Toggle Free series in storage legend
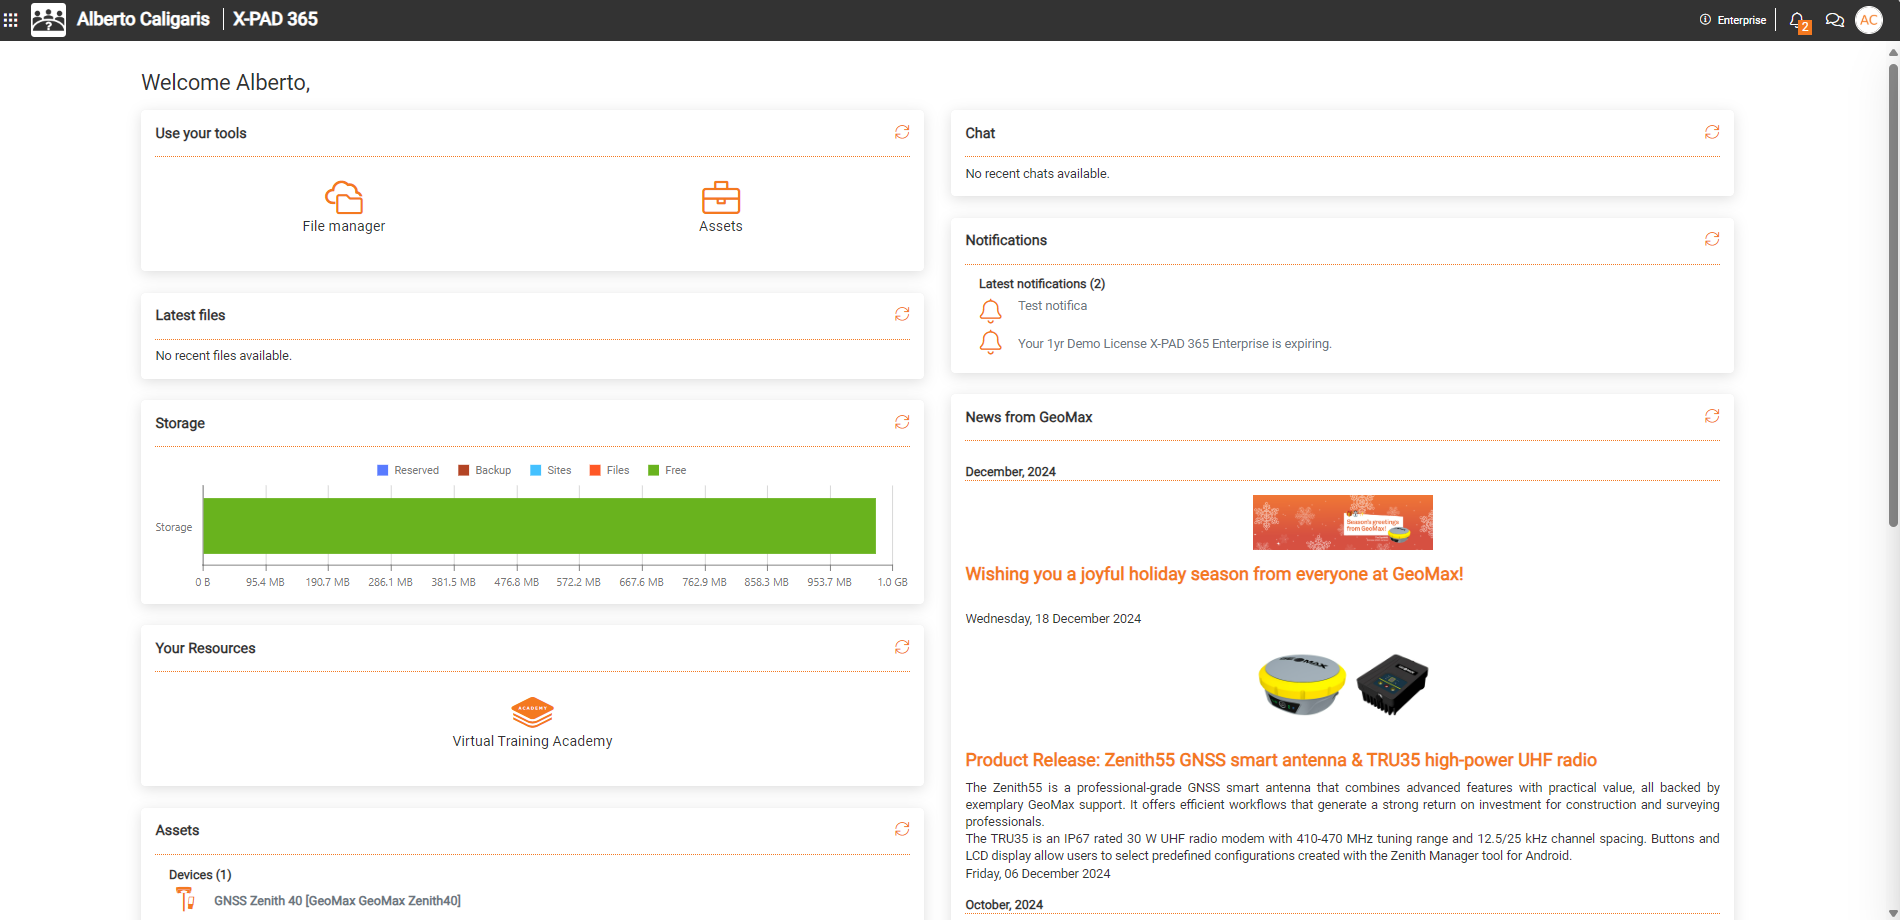1900x920 pixels. (667, 470)
